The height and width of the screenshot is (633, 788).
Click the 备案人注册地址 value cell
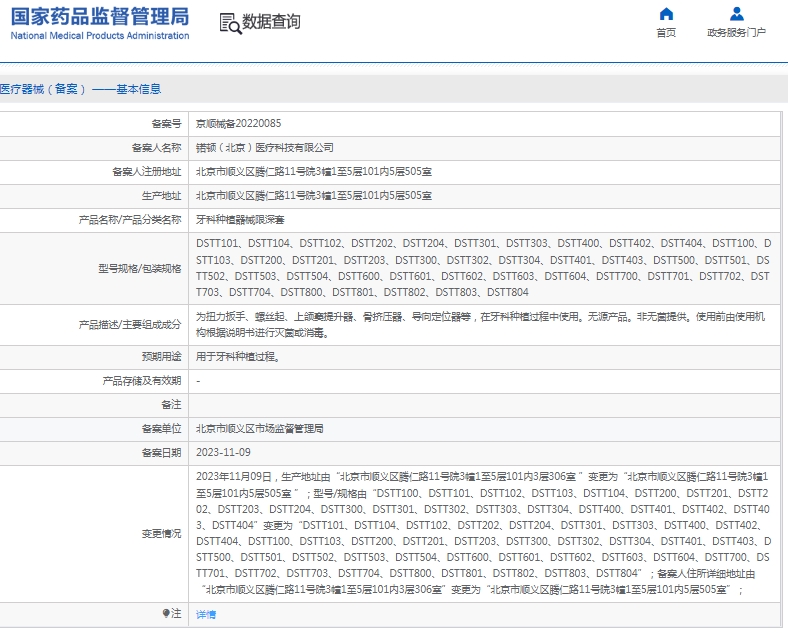click(x=484, y=172)
